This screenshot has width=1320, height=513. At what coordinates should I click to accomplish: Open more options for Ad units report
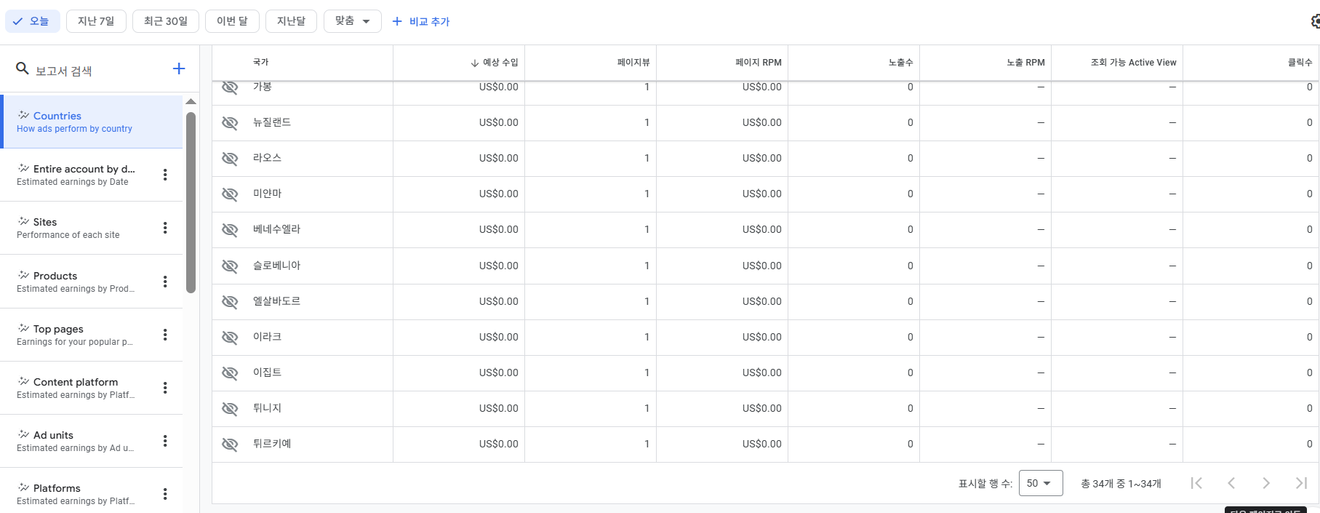165,441
